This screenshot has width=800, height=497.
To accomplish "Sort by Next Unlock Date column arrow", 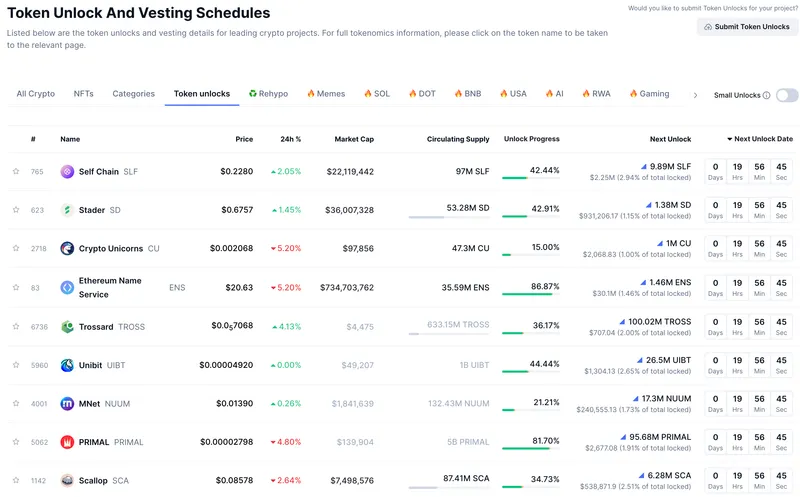I will [x=729, y=139].
